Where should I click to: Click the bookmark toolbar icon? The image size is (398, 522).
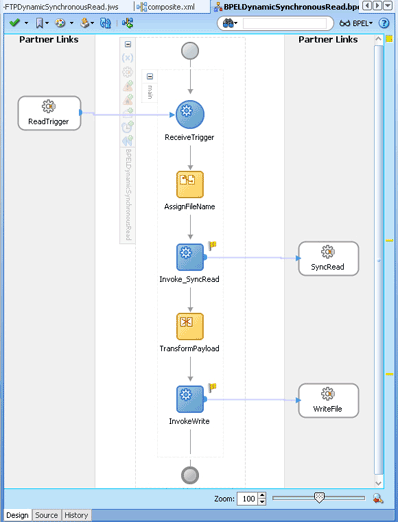(39, 23)
